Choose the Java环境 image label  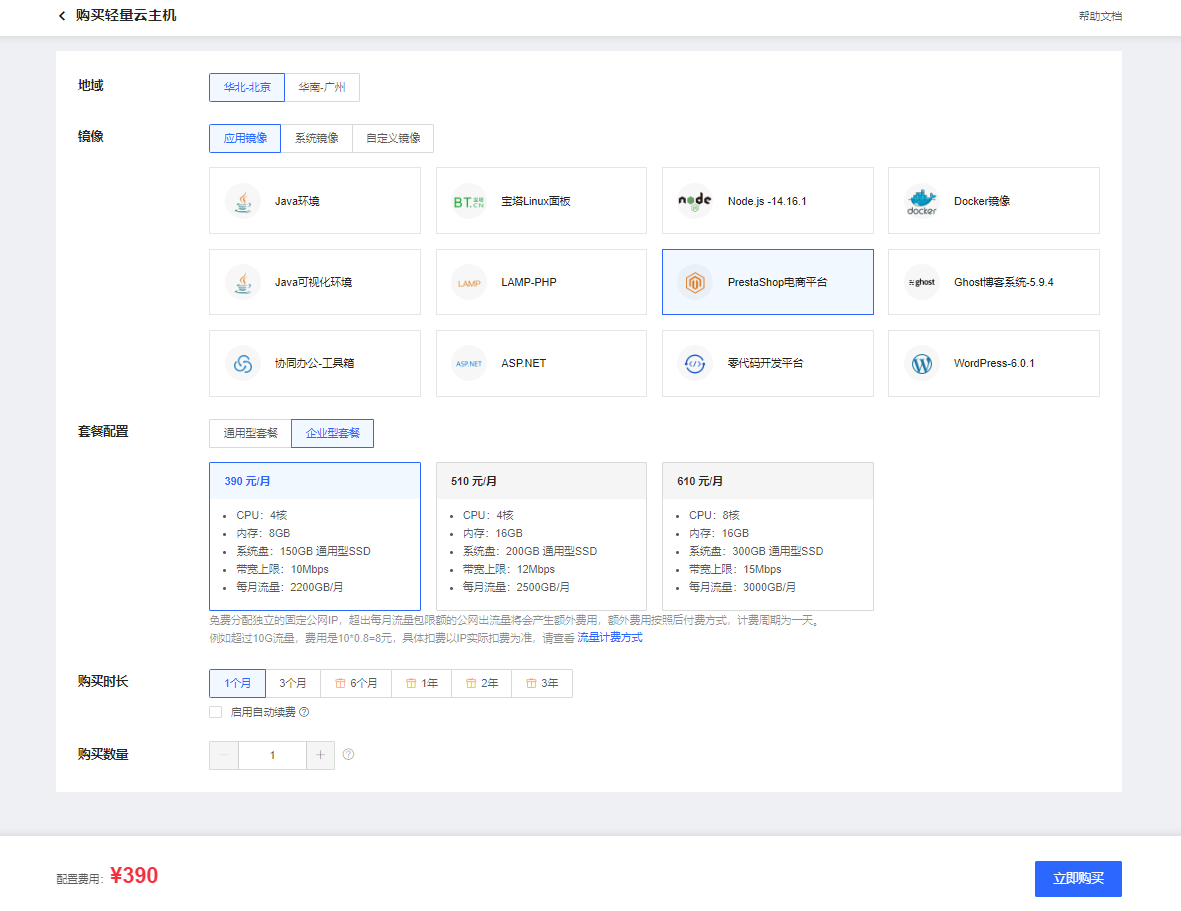pos(297,201)
